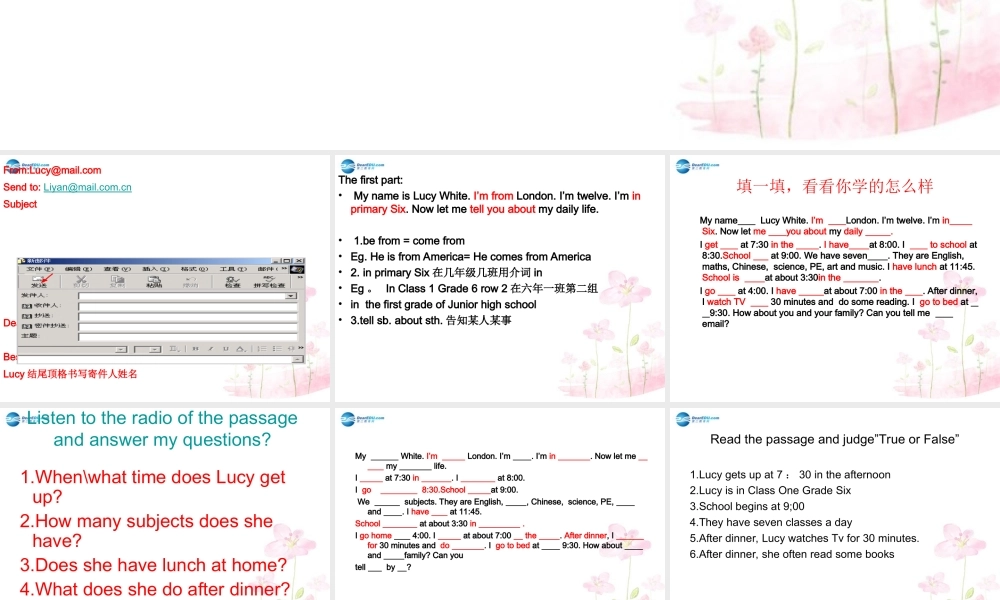Click the text 'From:Lucy@mail.com'
Screen dimensions: 1000x600
coord(52,170)
